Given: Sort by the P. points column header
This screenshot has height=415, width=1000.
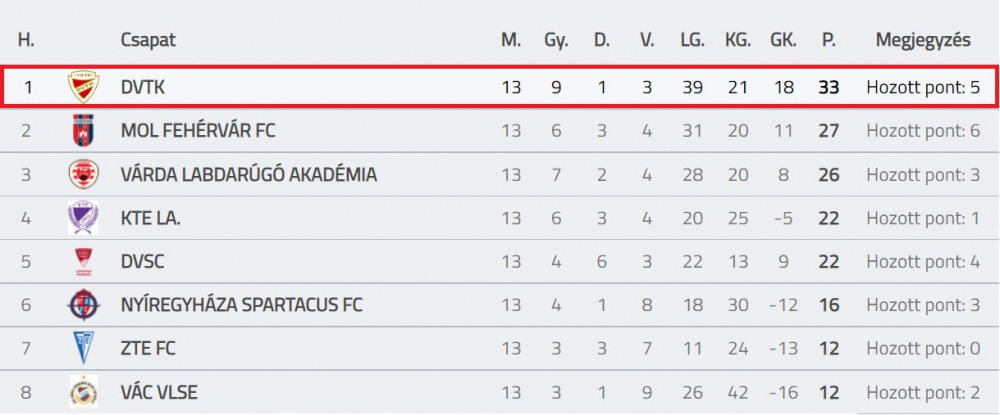Looking at the screenshot, I should [828, 40].
